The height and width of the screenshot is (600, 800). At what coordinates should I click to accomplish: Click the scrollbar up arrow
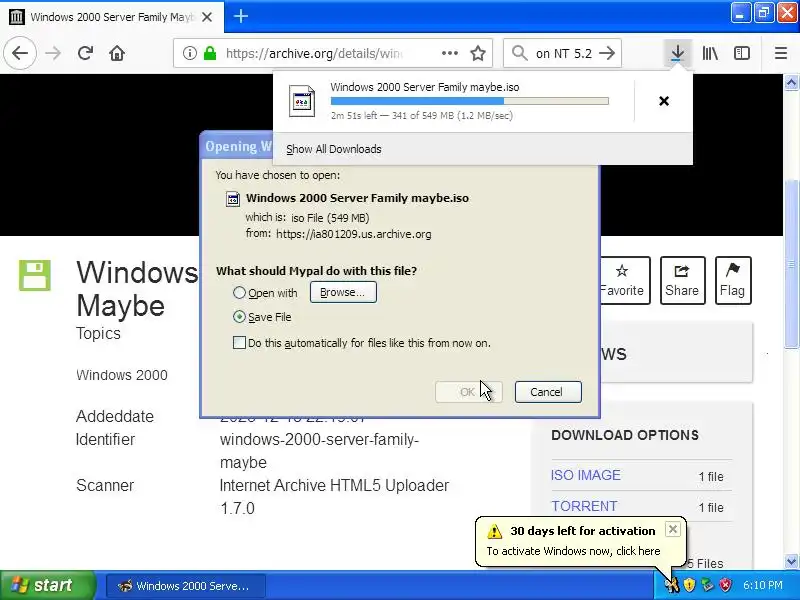791,83
